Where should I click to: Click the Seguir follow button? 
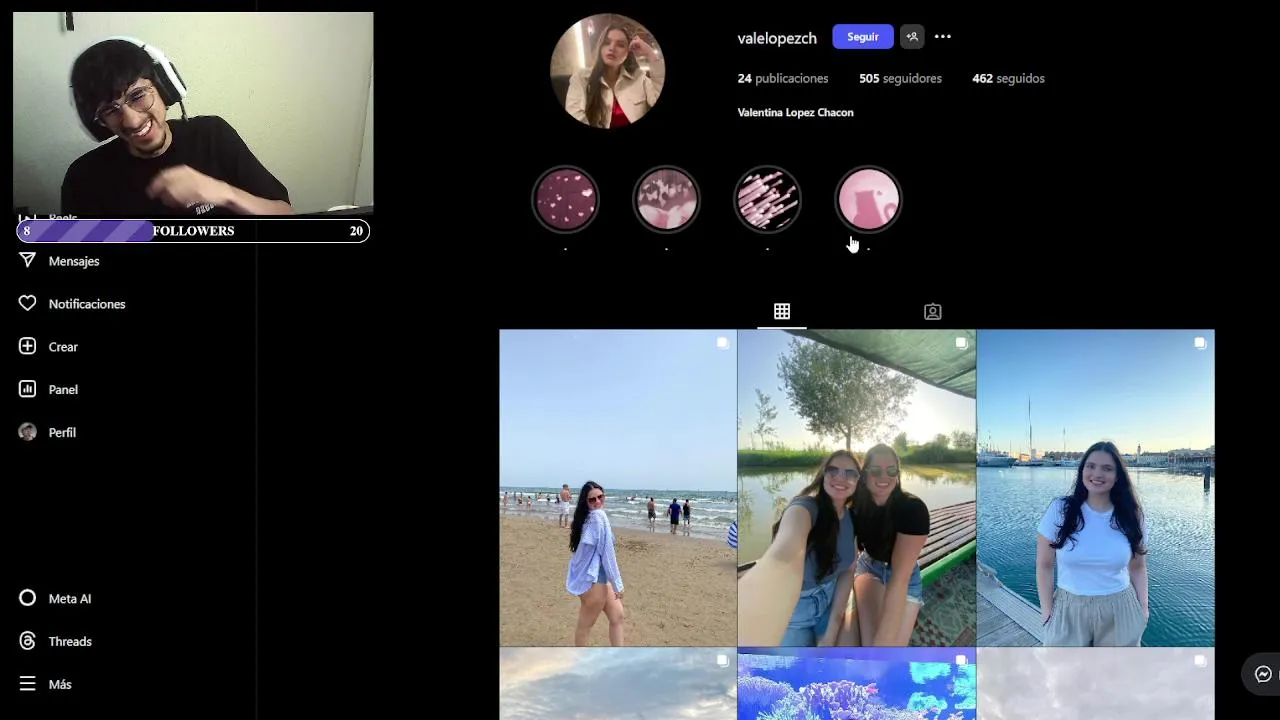[x=862, y=37]
